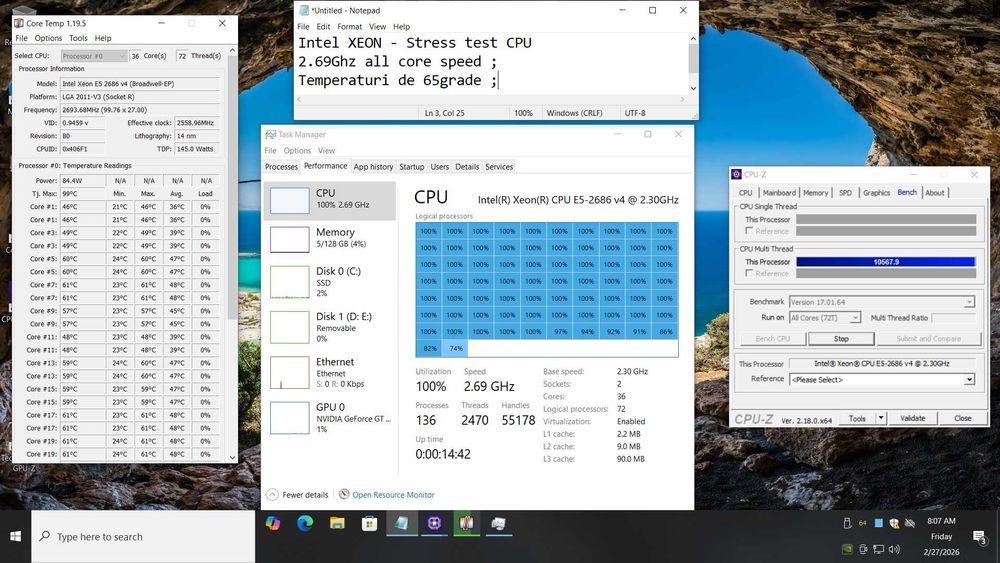
Task: Toggle Reference checkbox under CPU Multi Thread
Action: click(749, 273)
